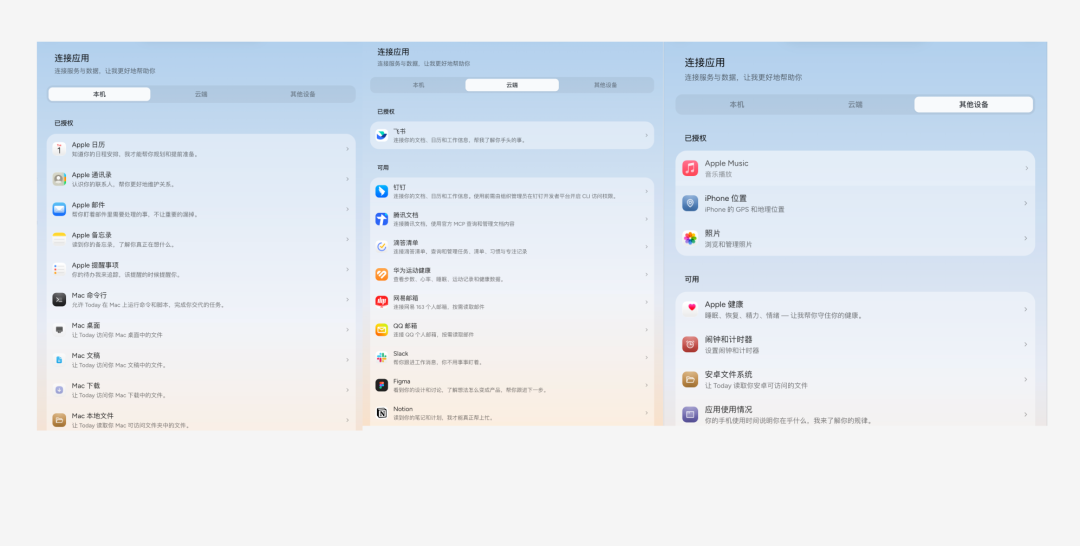Select active 其他设备 tab above Apple Music list
The width and height of the screenshot is (1080, 546).
pyautogui.click(x=973, y=105)
